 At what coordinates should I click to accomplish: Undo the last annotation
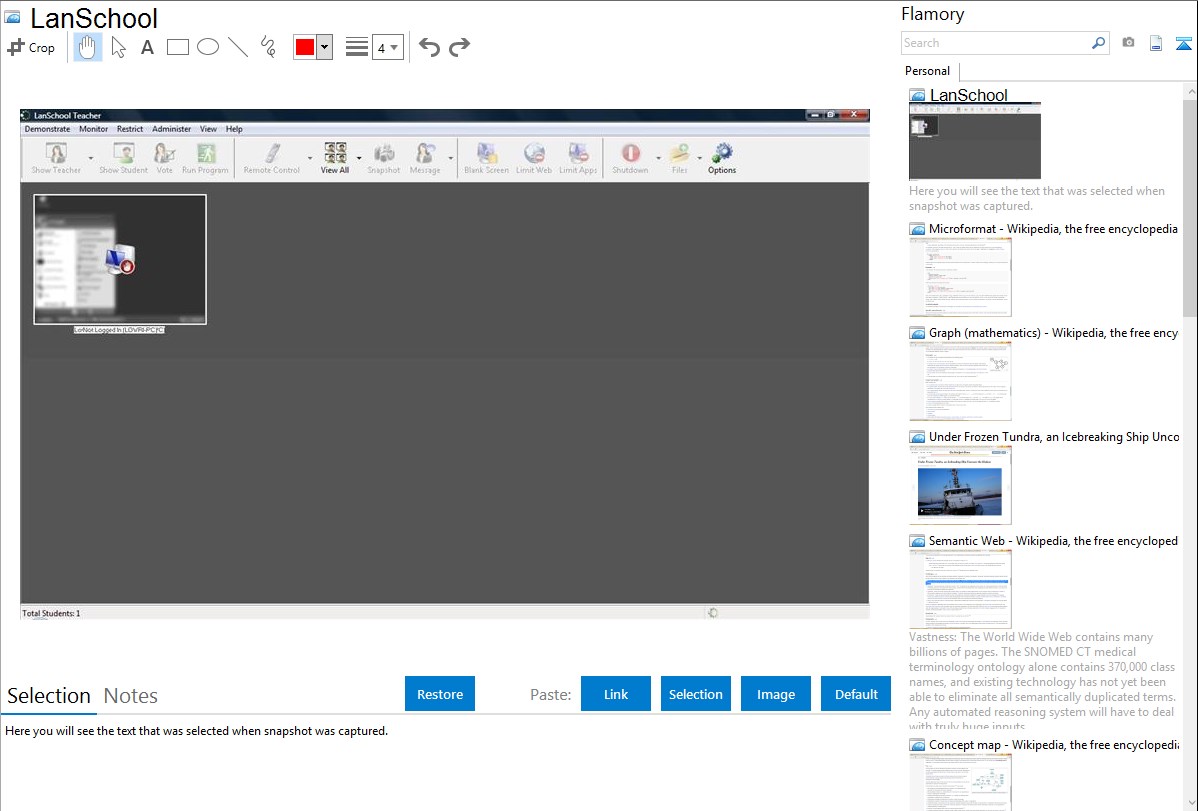click(429, 47)
